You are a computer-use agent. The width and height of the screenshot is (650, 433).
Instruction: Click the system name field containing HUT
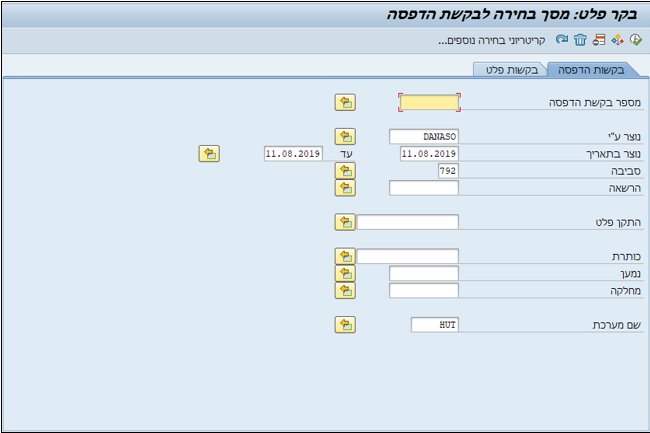click(x=435, y=325)
